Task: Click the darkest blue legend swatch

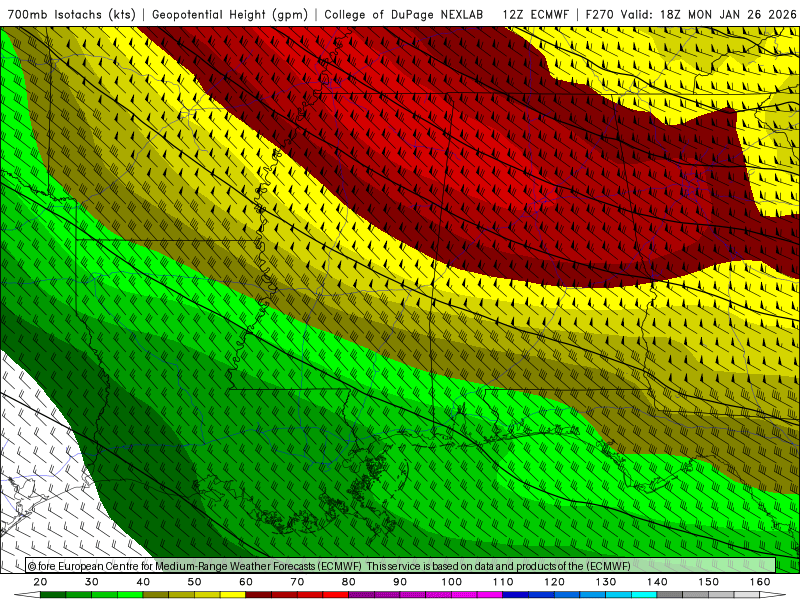Action: point(516,595)
